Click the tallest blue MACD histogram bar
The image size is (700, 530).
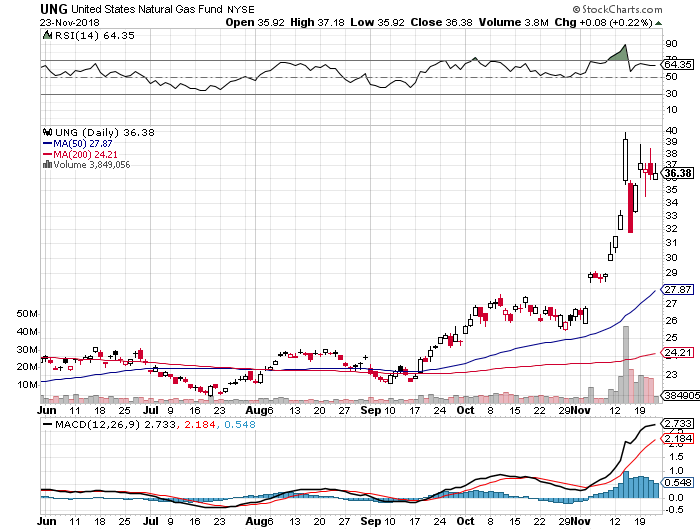[x=626, y=484]
